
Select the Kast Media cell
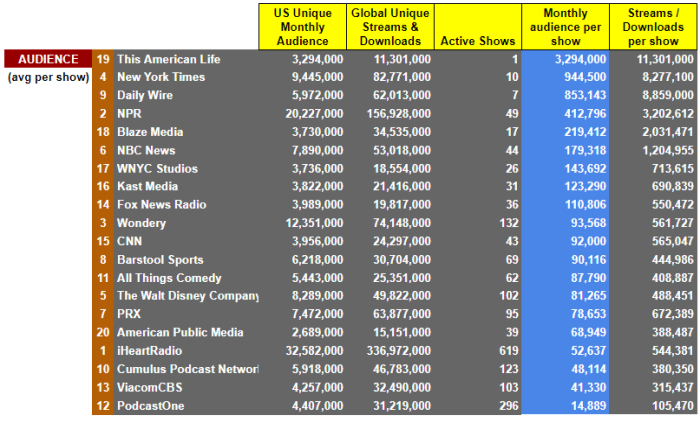[x=147, y=186]
